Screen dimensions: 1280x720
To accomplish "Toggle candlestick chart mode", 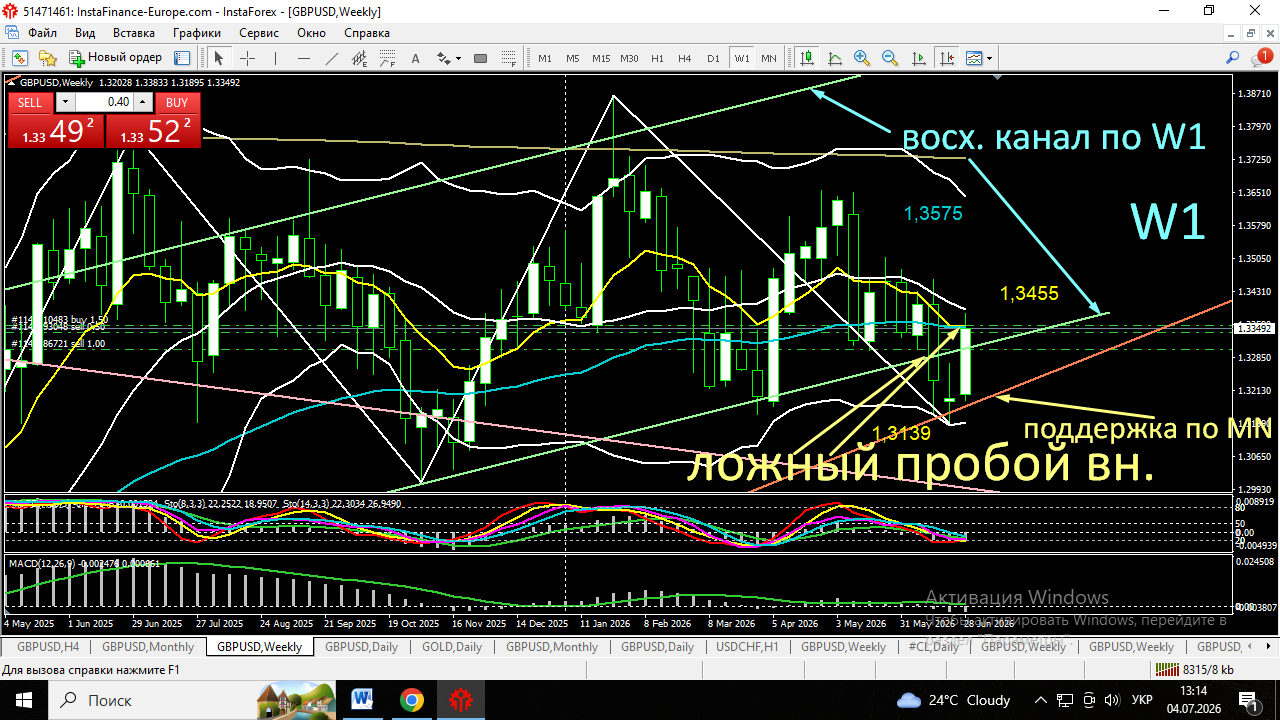I will coord(806,58).
